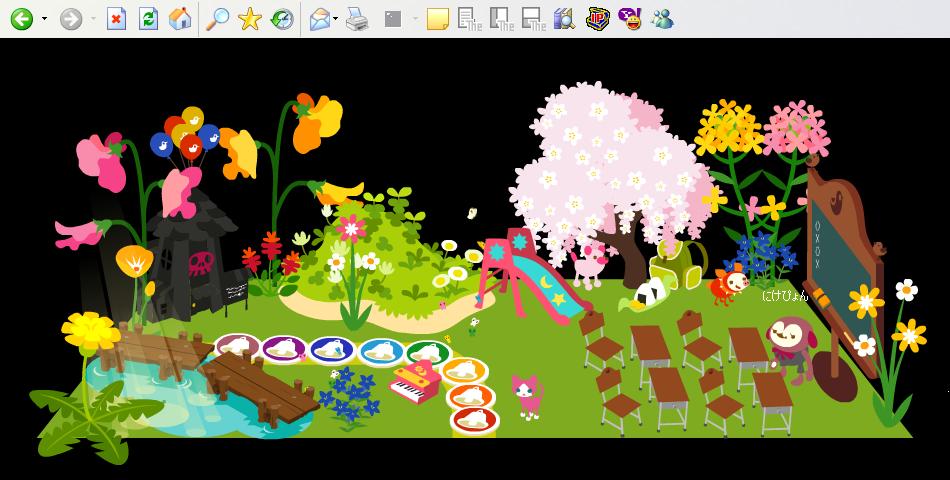This screenshot has height=480, width=950.
Task: Click the Mail envelope icon
Action: click(319, 19)
